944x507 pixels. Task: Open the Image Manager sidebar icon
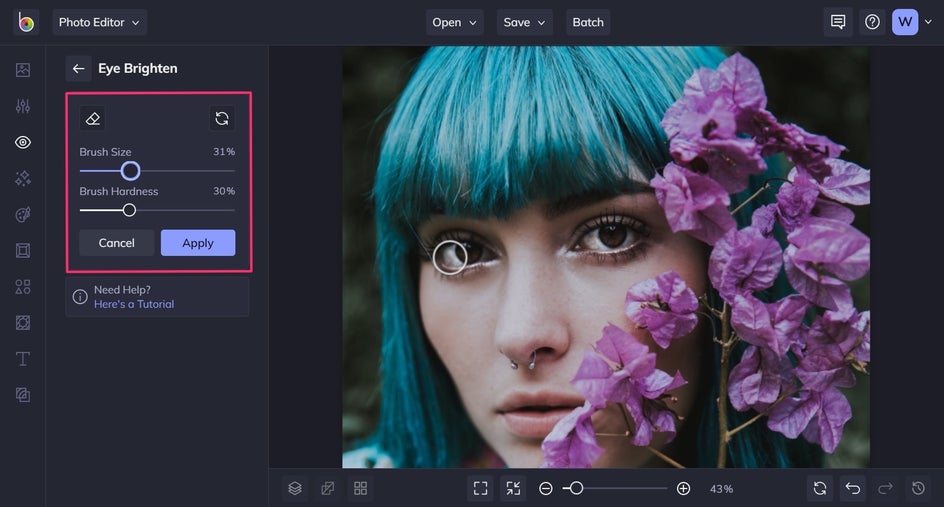coord(23,70)
